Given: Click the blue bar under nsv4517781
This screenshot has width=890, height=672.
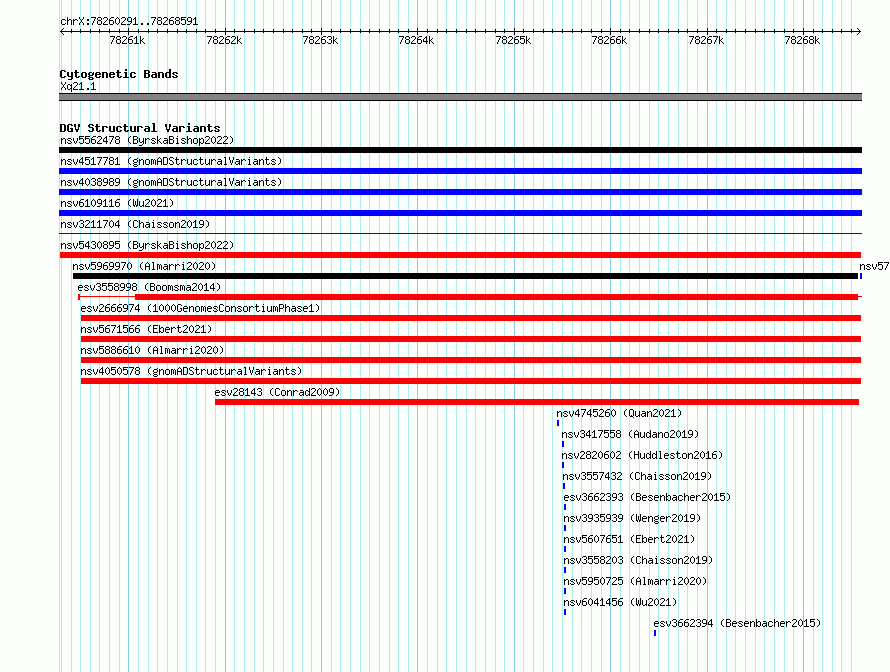Looking at the screenshot, I should [460, 171].
